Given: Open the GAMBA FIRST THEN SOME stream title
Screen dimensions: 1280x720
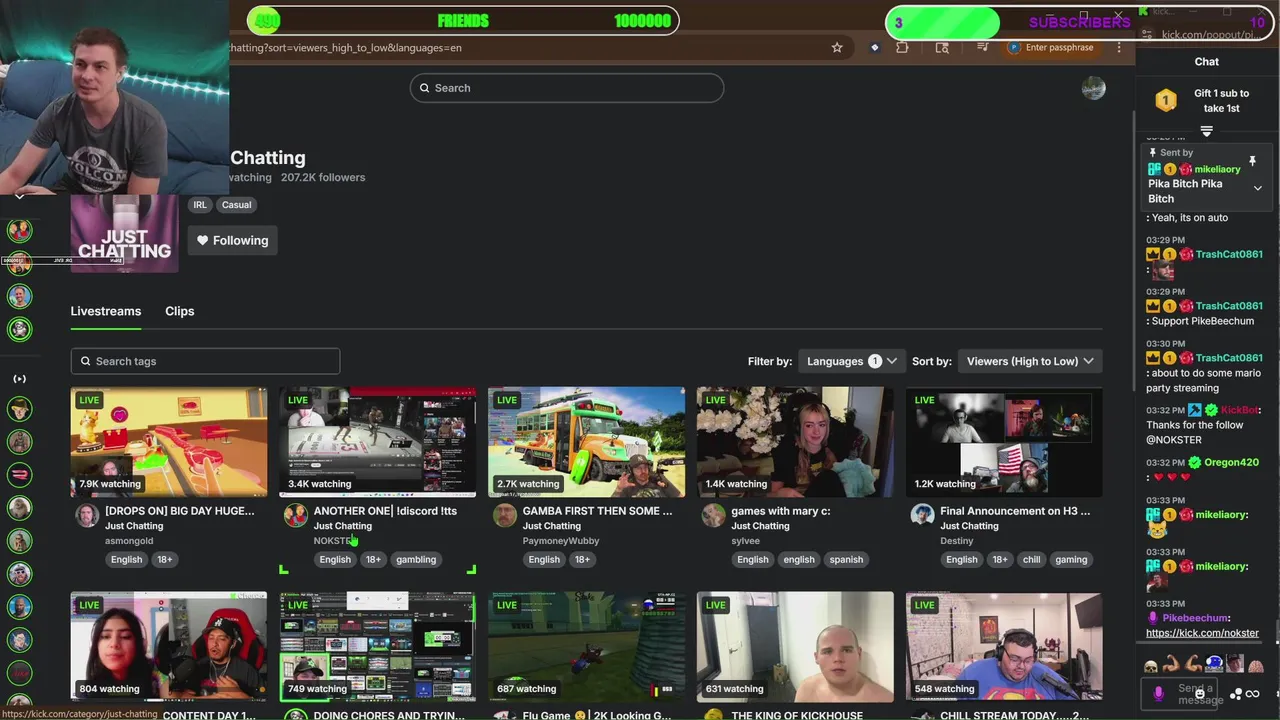Looking at the screenshot, I should click(x=598, y=511).
